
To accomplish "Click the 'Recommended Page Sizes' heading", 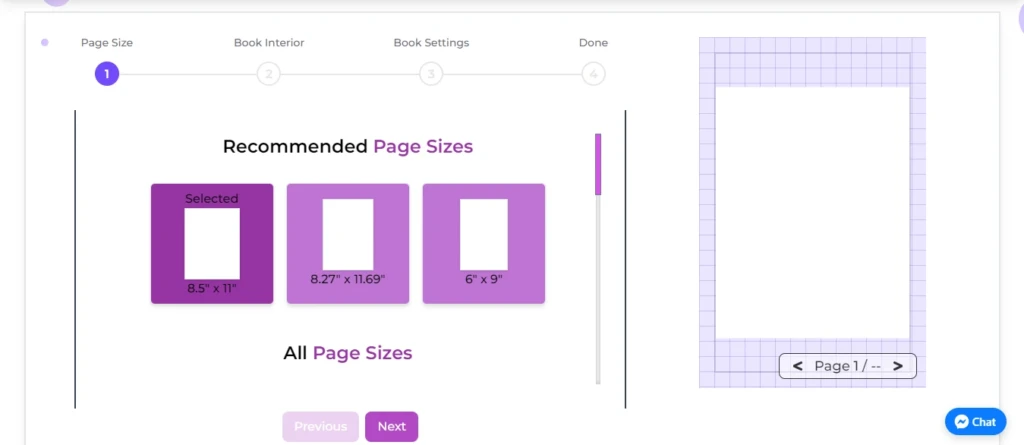I will pyautogui.click(x=347, y=146).
